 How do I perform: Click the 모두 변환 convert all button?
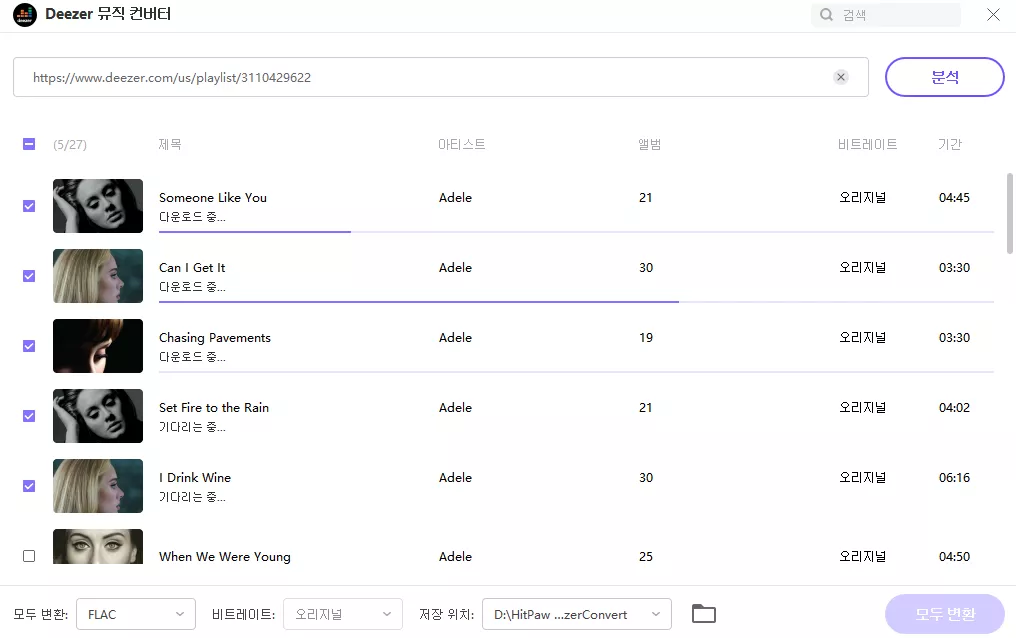(x=945, y=614)
